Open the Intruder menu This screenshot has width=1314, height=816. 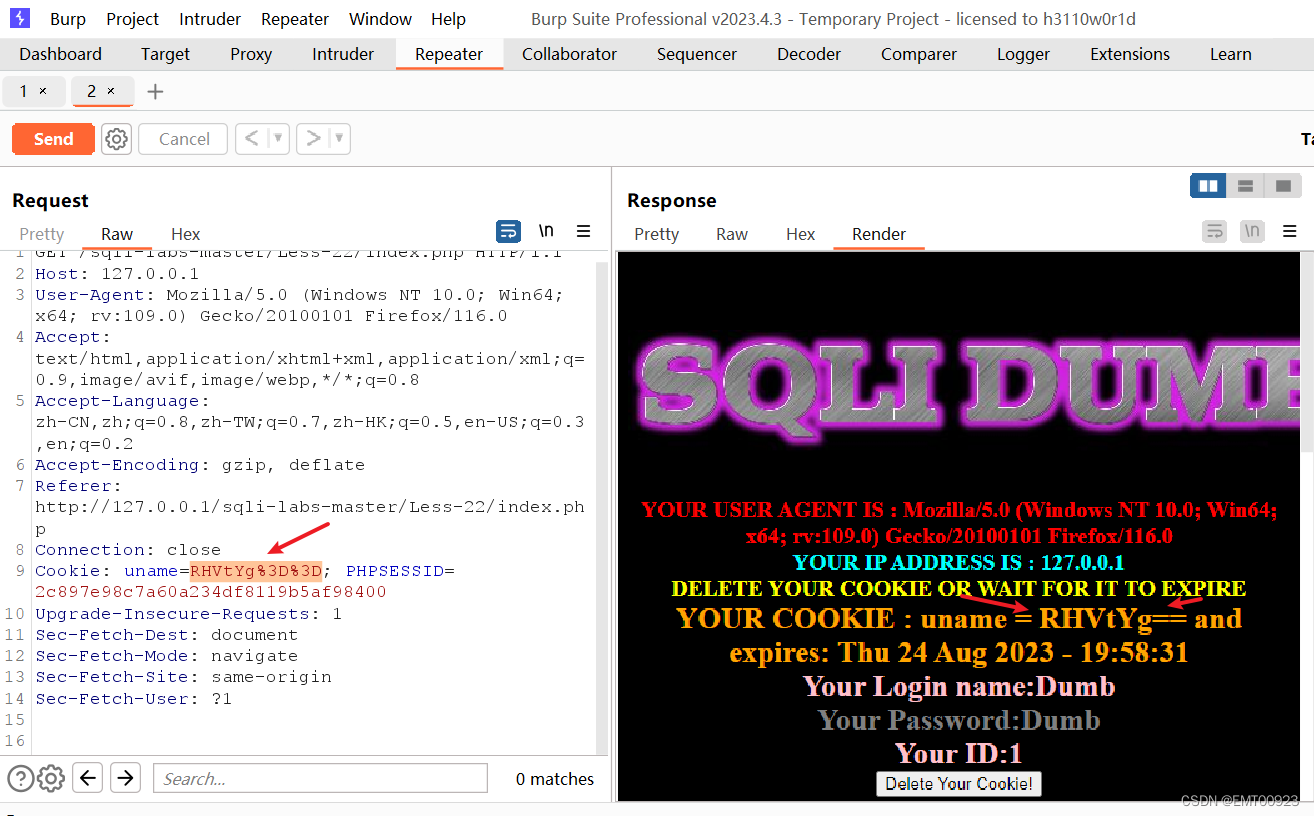[x=210, y=19]
